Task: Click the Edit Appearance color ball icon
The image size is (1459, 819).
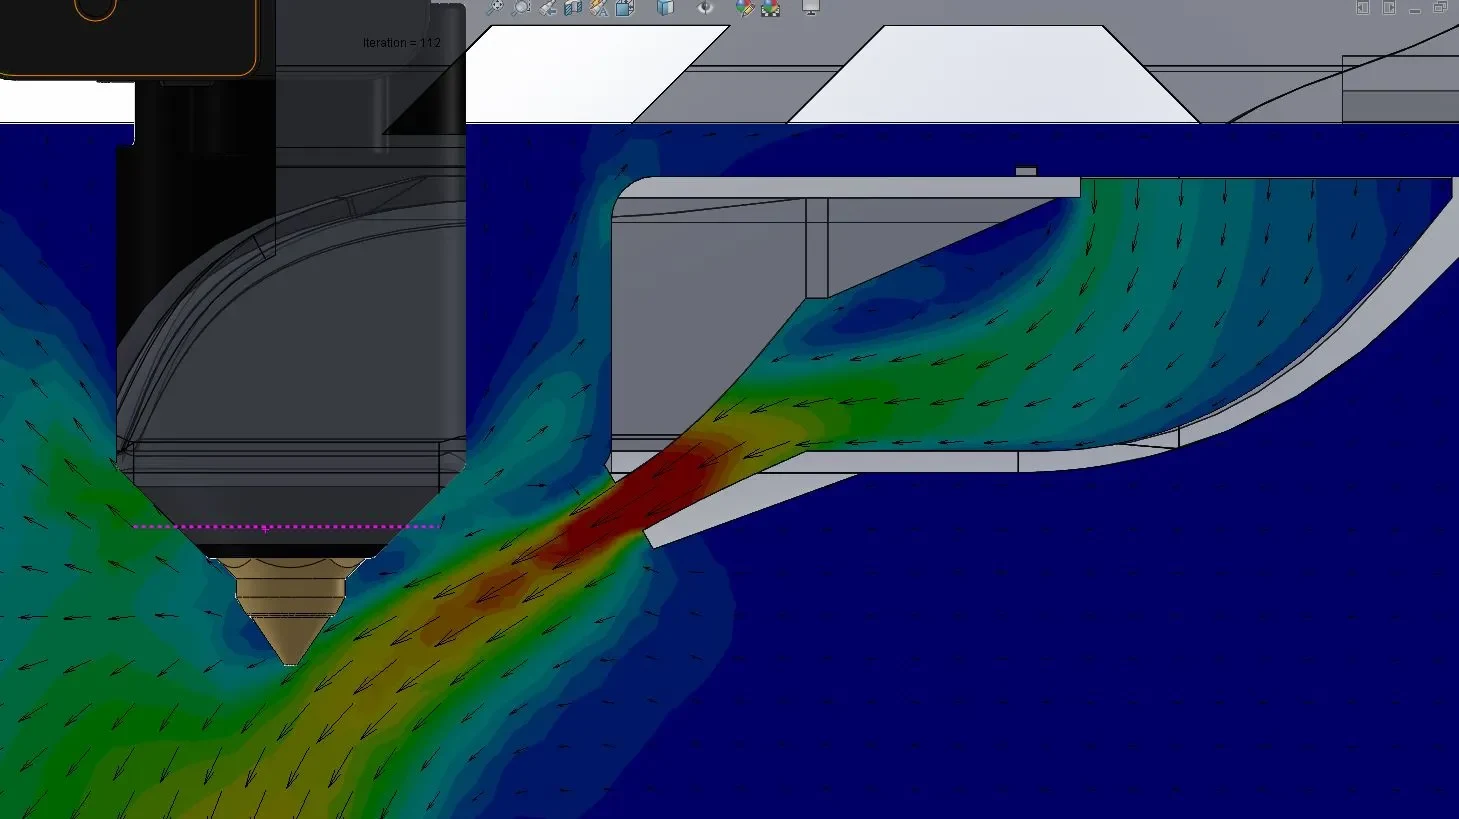Action: click(745, 7)
